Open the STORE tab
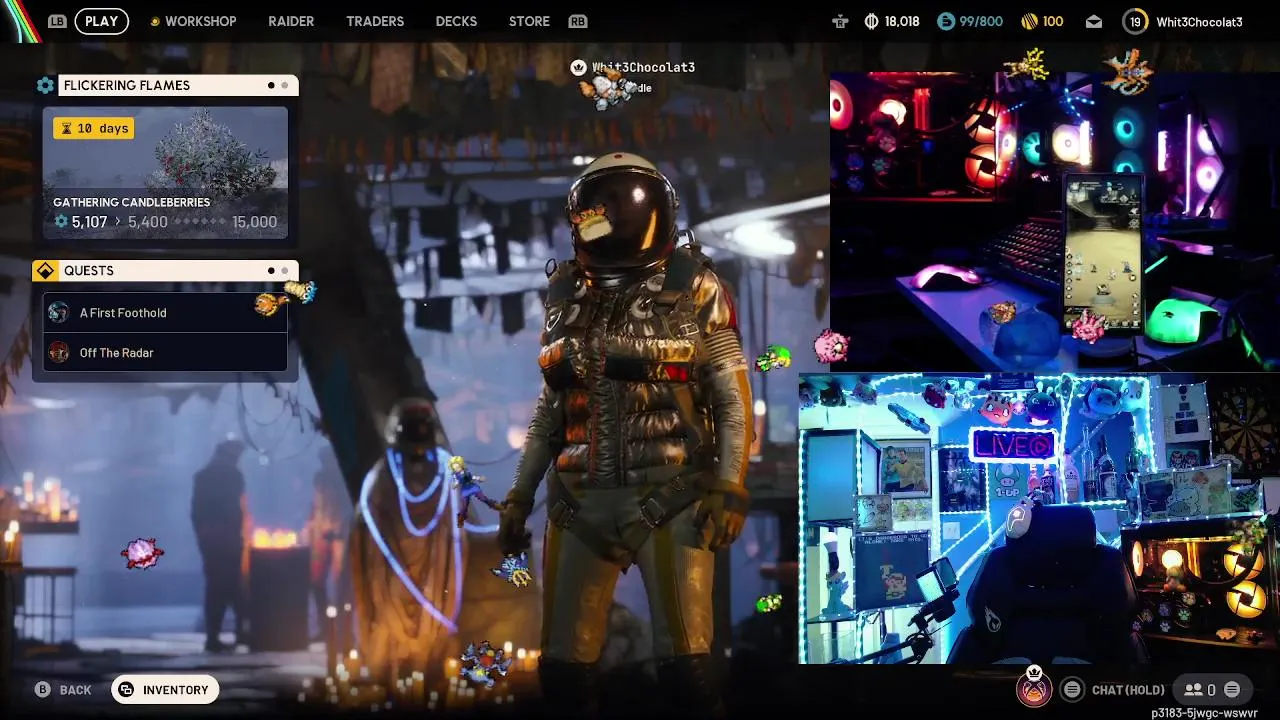1280x720 pixels. tap(529, 21)
